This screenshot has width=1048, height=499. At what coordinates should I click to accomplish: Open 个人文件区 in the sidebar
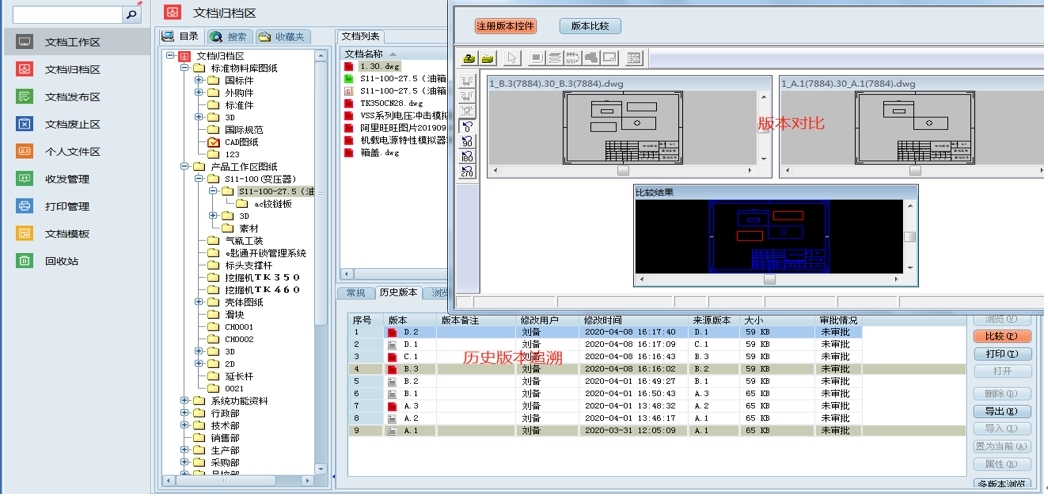click(72, 152)
